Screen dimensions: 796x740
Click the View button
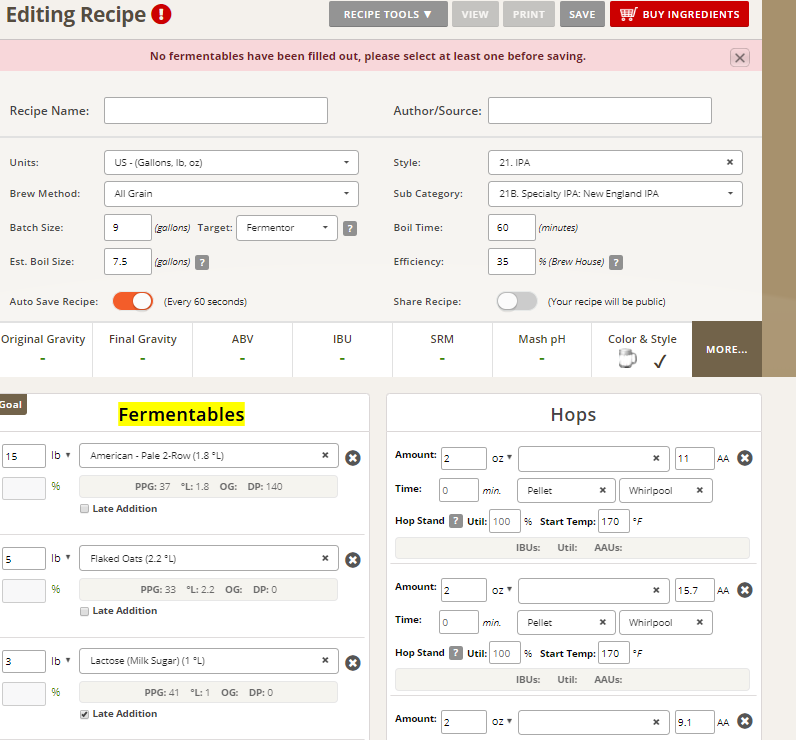click(x=475, y=14)
